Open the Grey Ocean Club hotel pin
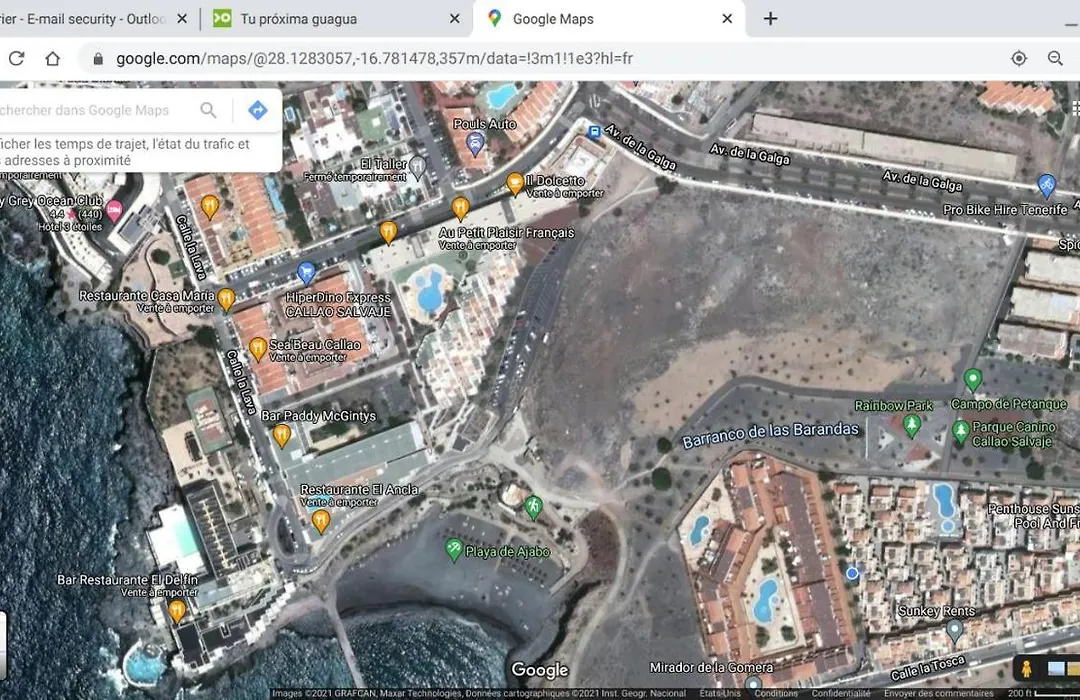The width and height of the screenshot is (1080, 700). click(x=114, y=211)
